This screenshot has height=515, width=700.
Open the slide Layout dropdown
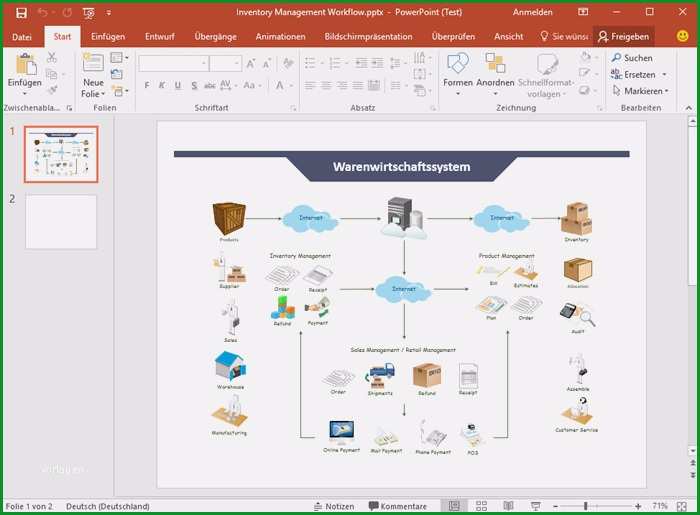click(x=119, y=58)
